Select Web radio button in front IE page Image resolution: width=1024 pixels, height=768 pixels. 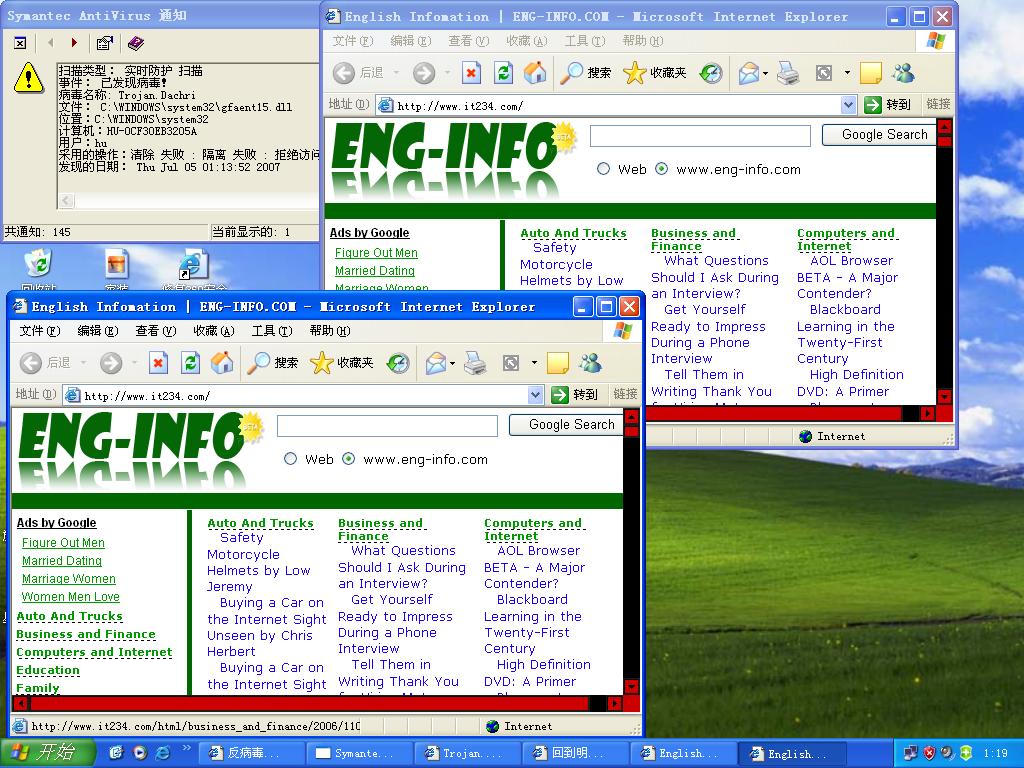click(x=291, y=459)
